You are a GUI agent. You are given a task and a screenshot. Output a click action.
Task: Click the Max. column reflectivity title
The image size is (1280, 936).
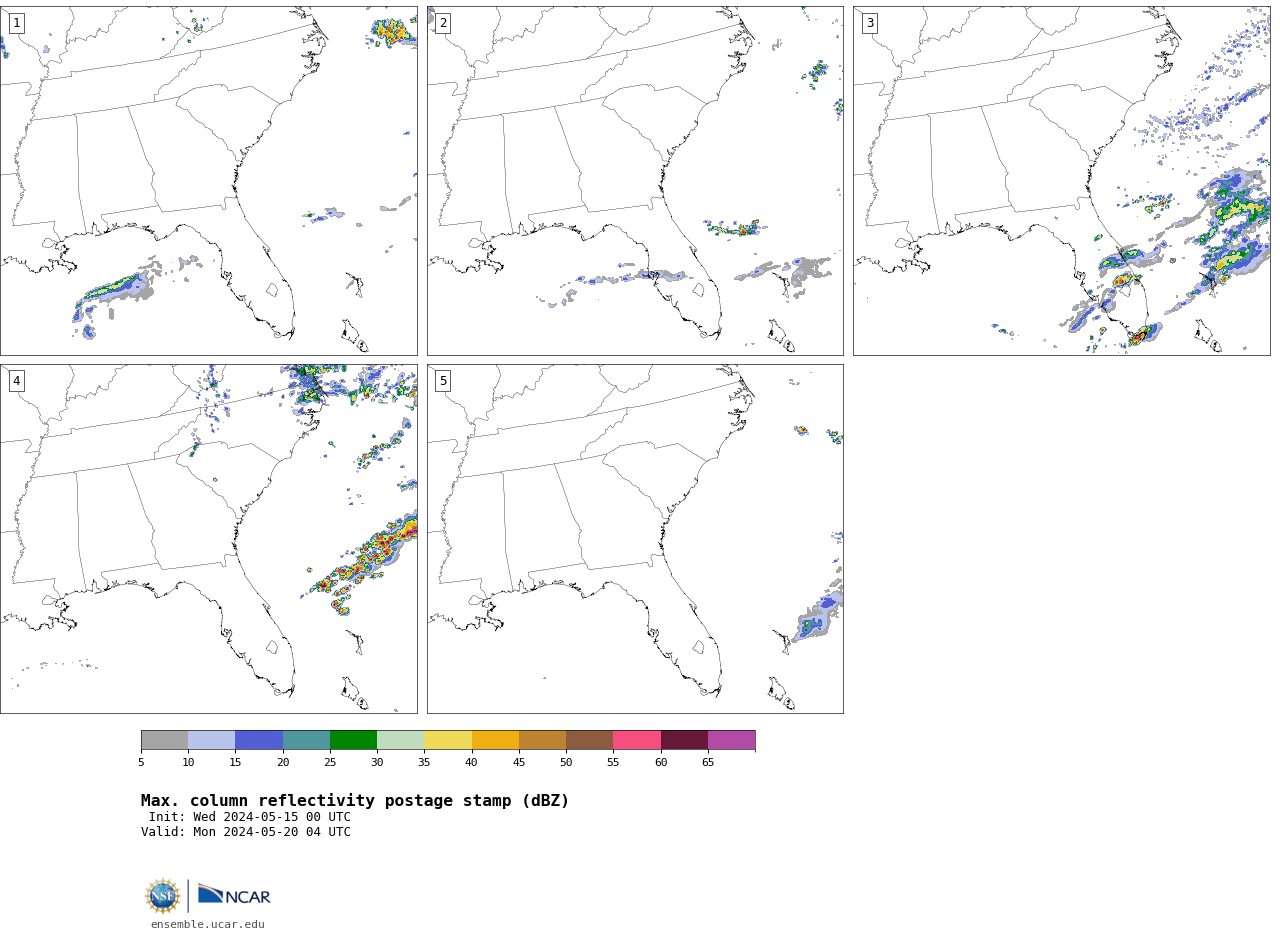pyautogui.click(x=355, y=801)
